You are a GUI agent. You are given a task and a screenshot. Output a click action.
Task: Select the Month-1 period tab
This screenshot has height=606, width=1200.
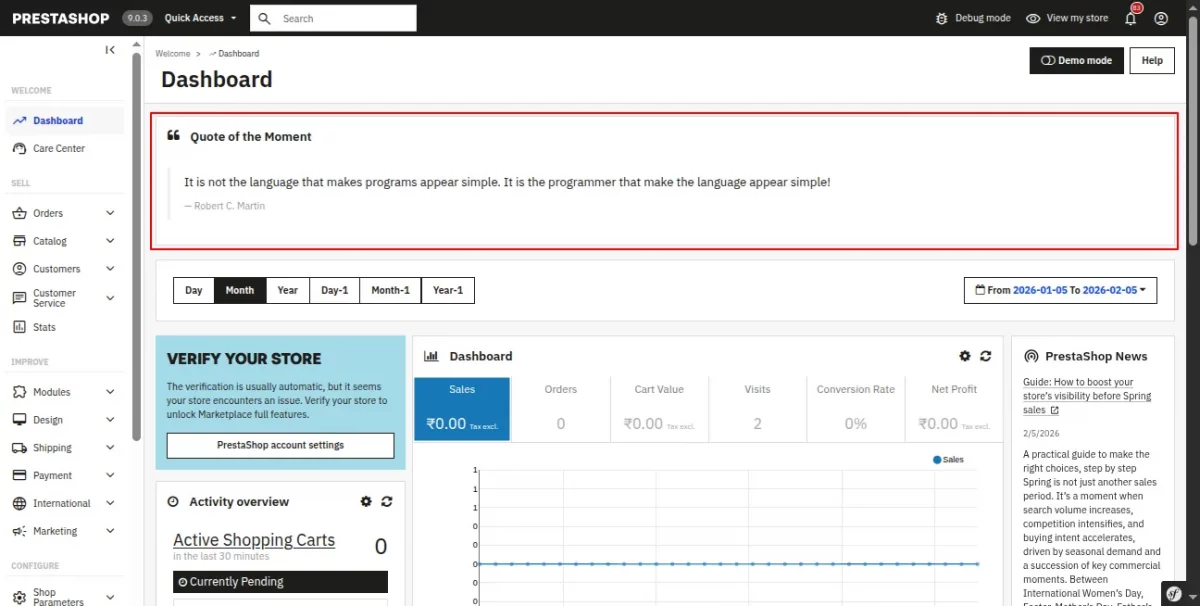(391, 290)
